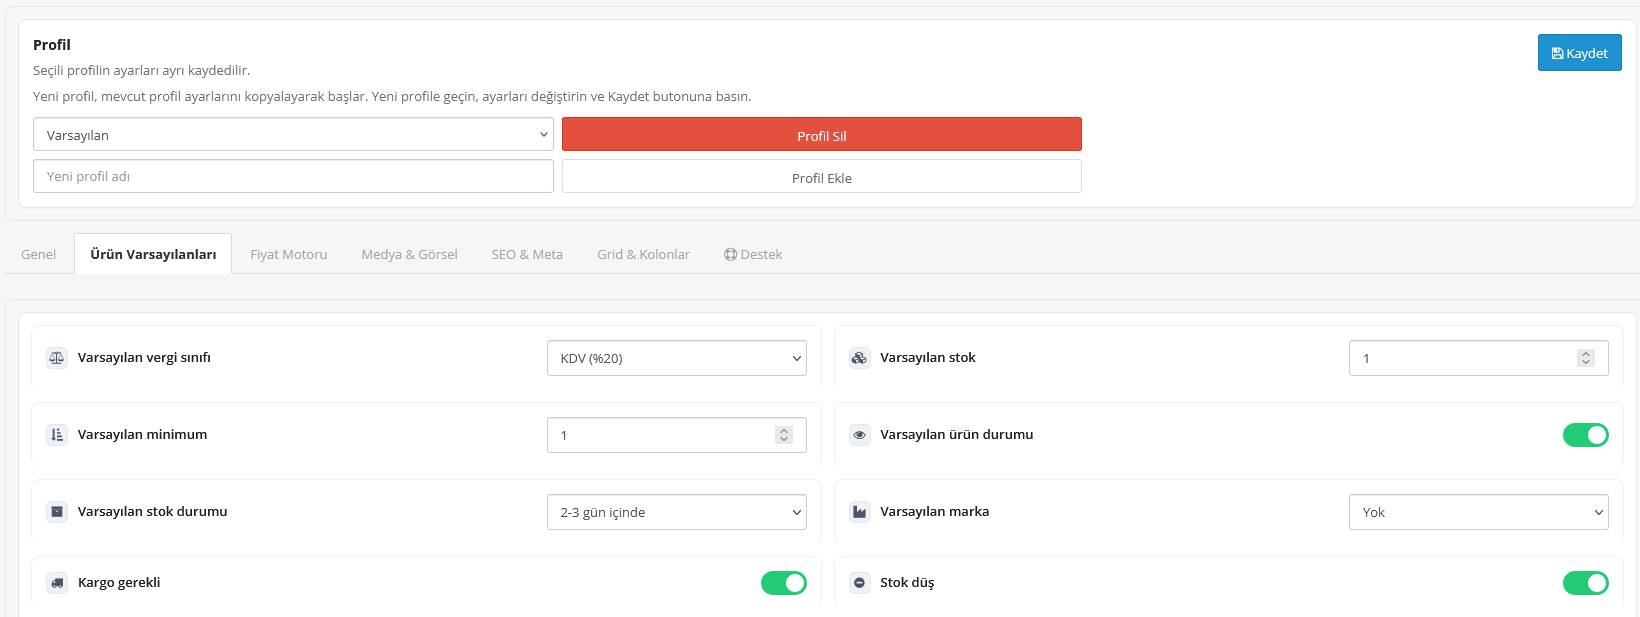Disable the Kargo gerekli switch
This screenshot has height=617, width=1640.
tap(784, 583)
